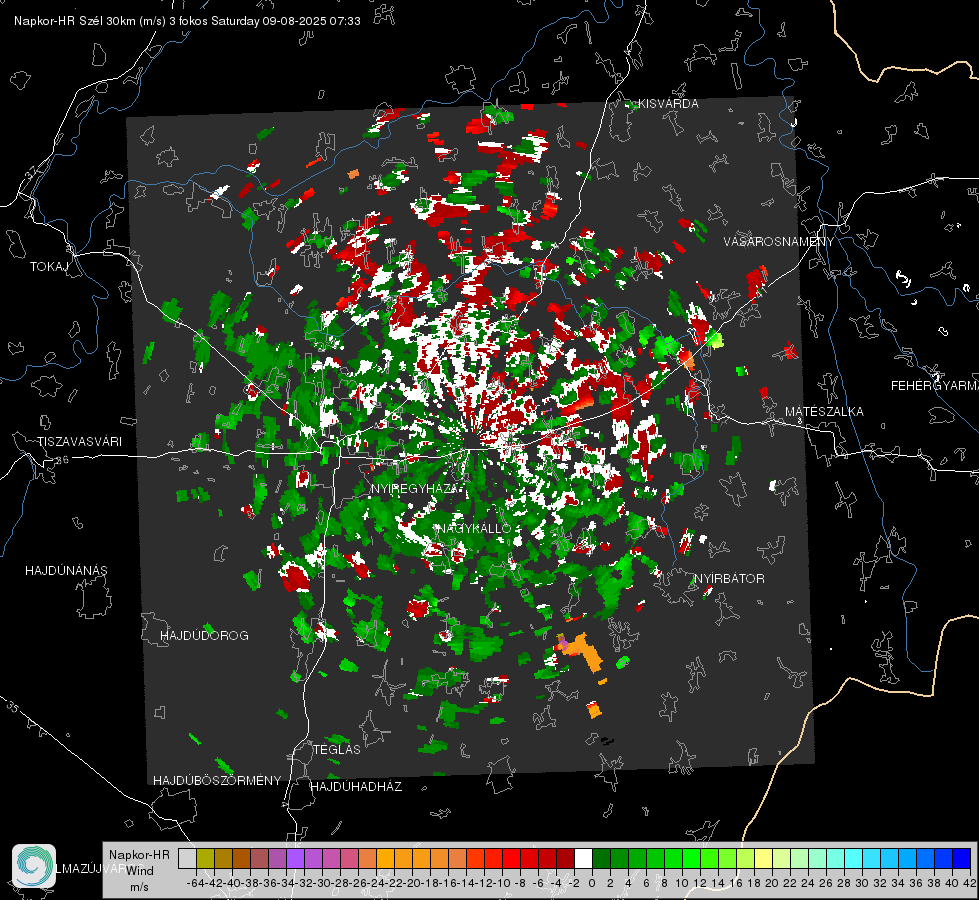Click the HAJDÚBÖSZÖRMÉNY city label
Screen dimensions: 979x900
tap(217, 781)
